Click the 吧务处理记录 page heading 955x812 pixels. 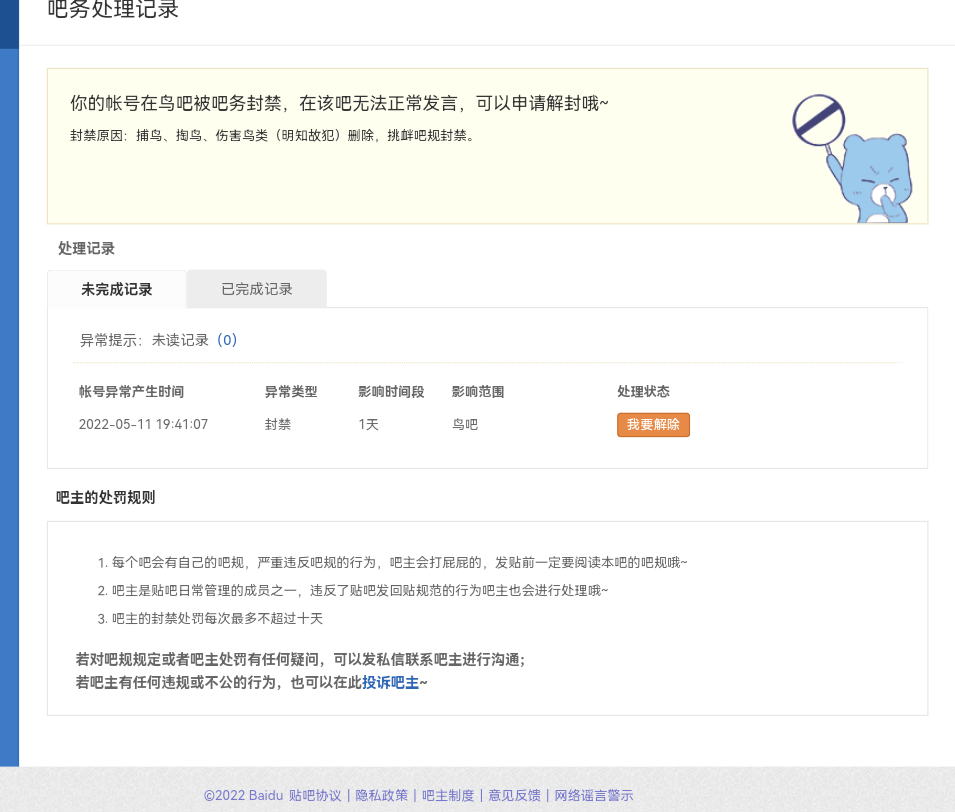click(x=113, y=12)
